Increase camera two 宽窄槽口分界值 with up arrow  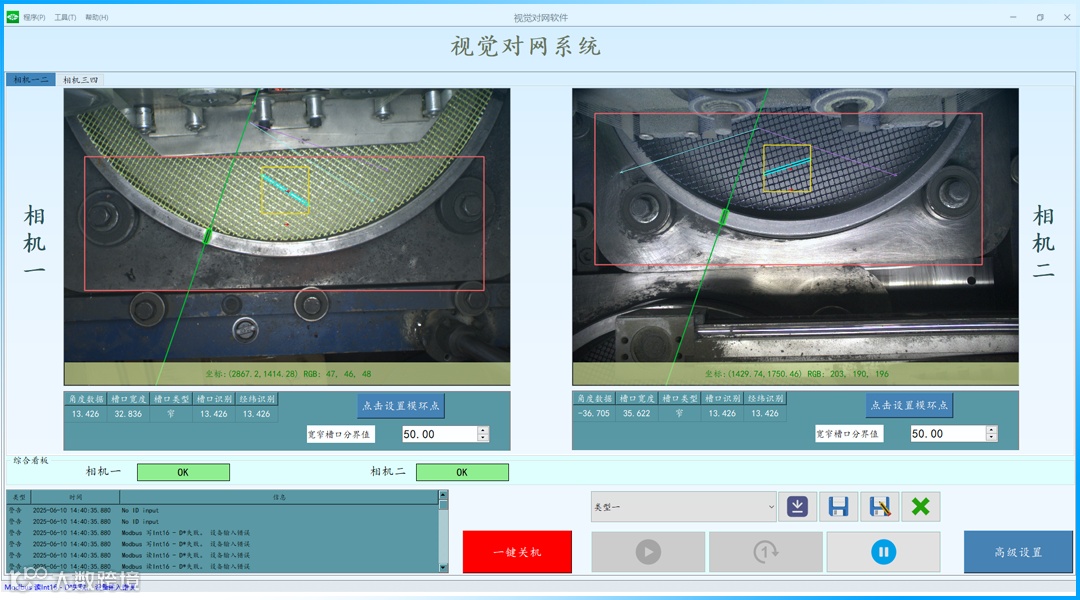point(991,430)
